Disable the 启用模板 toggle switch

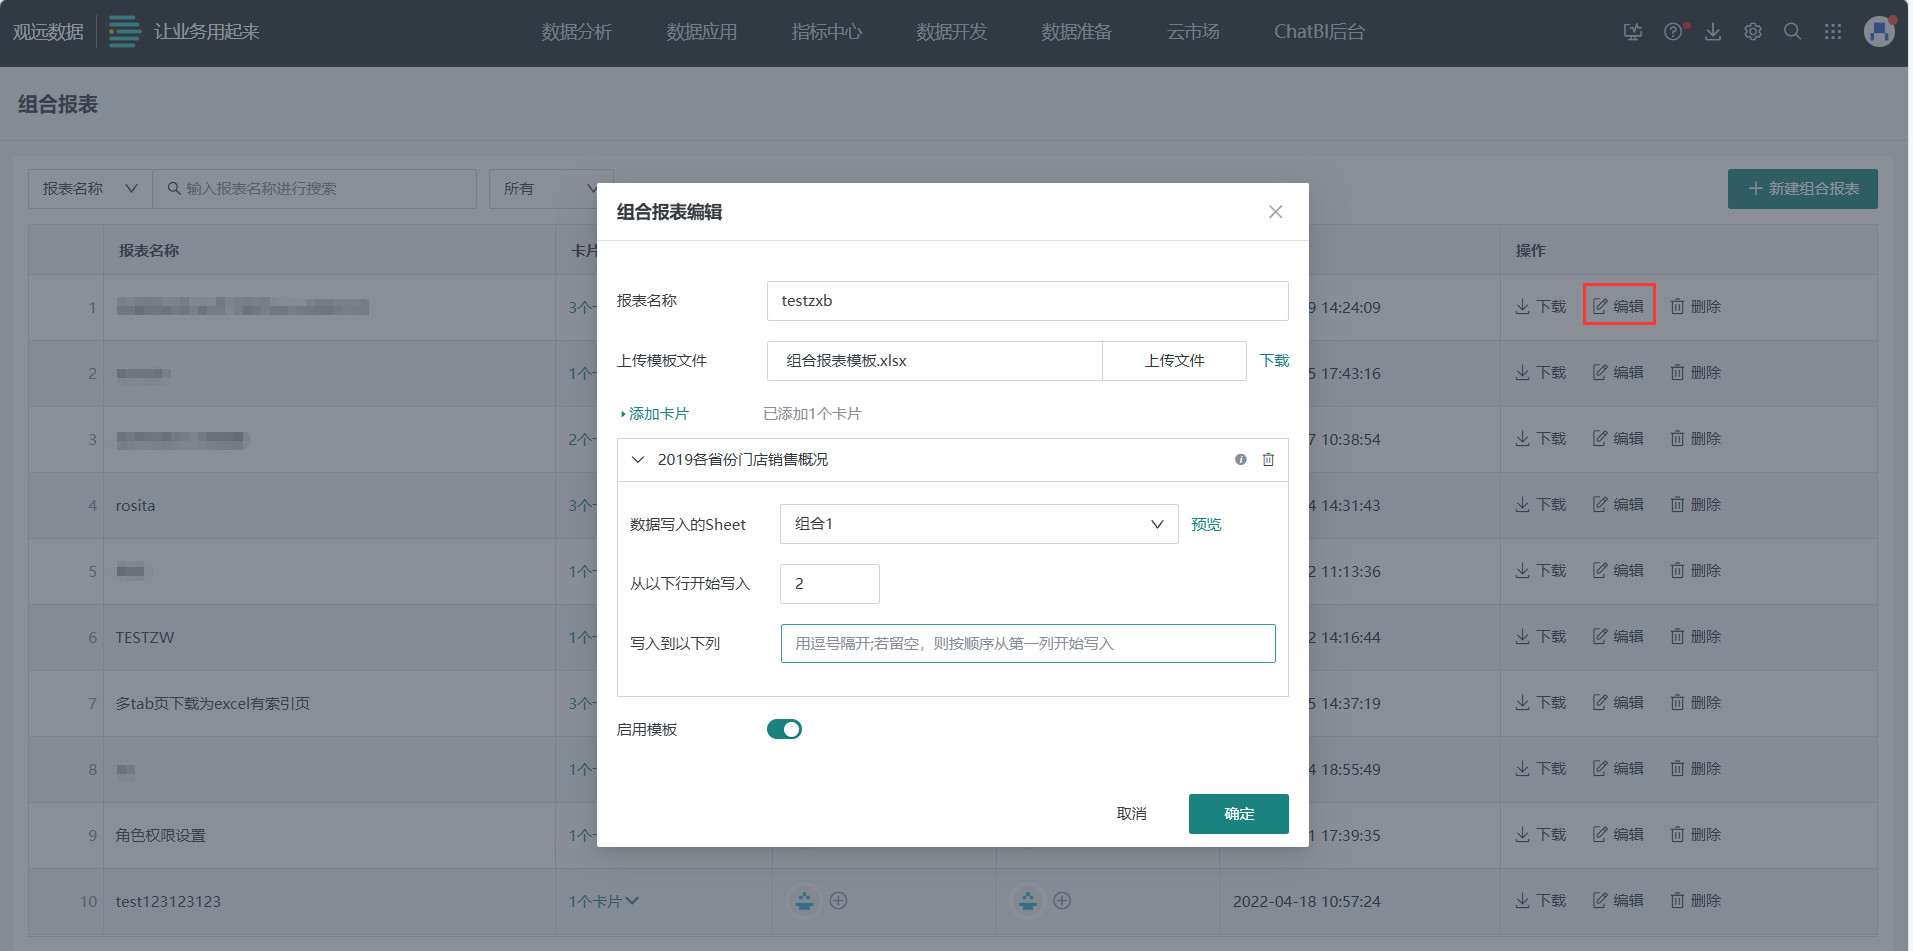click(785, 729)
